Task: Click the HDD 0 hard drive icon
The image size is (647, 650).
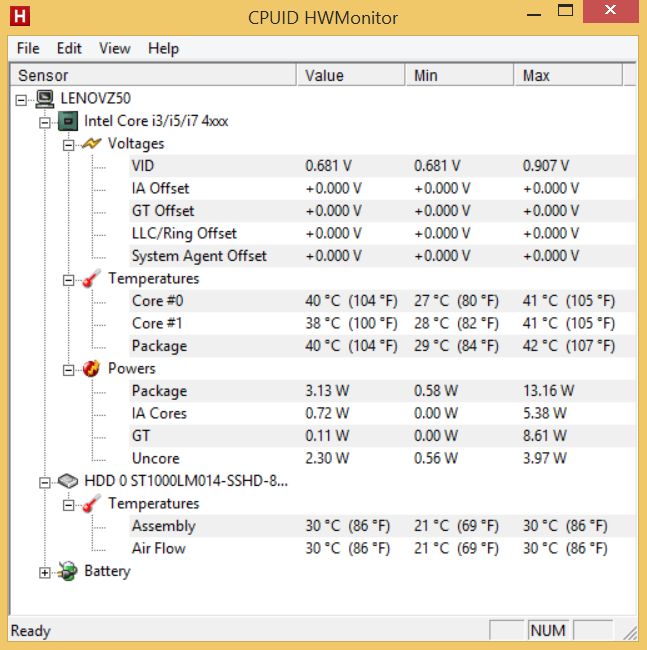Action: click(x=68, y=481)
